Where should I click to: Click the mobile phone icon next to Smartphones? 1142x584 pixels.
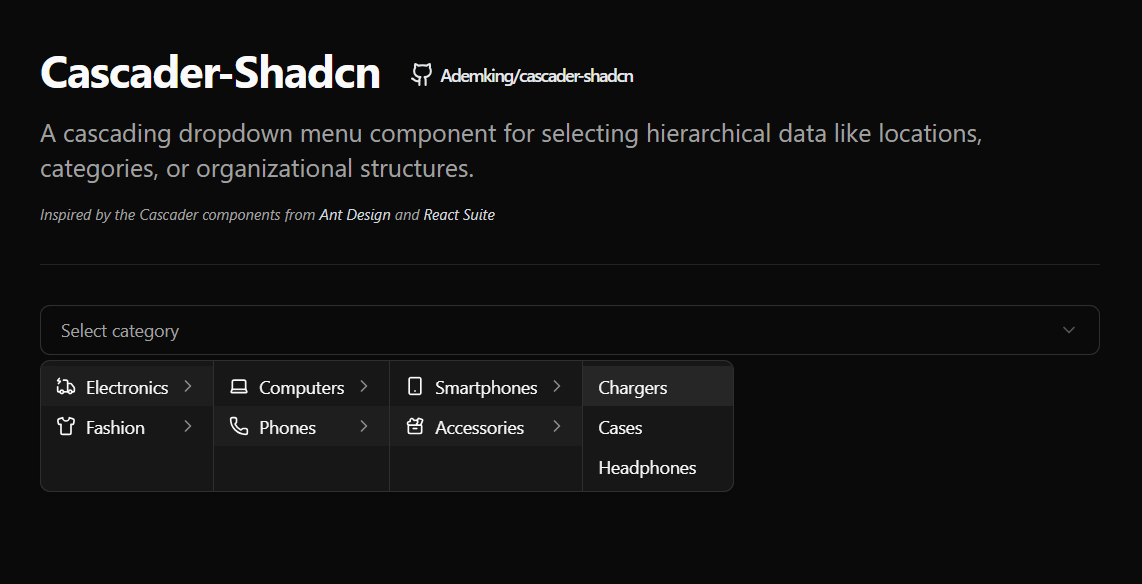tap(413, 386)
